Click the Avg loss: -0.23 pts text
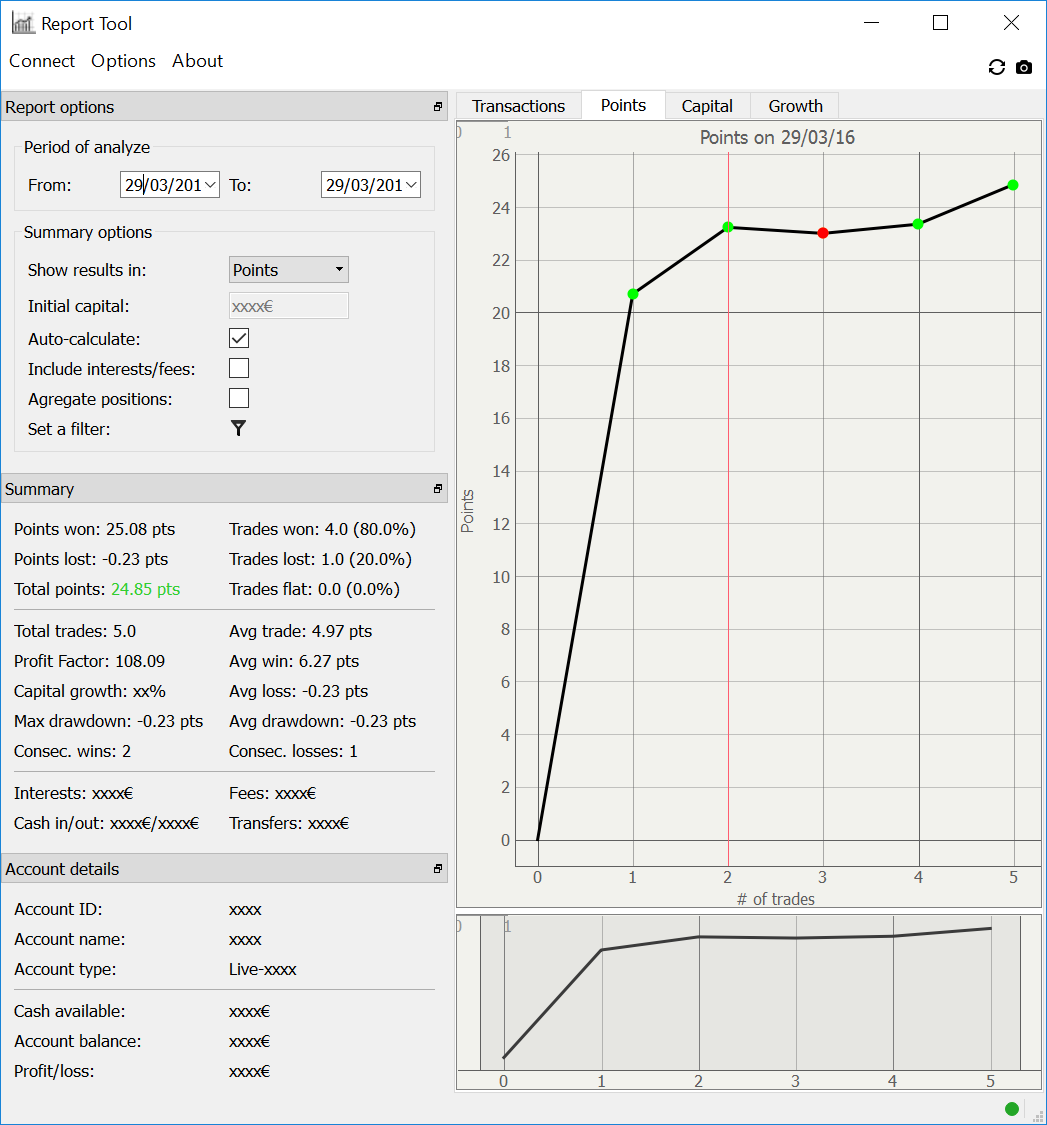 click(299, 691)
